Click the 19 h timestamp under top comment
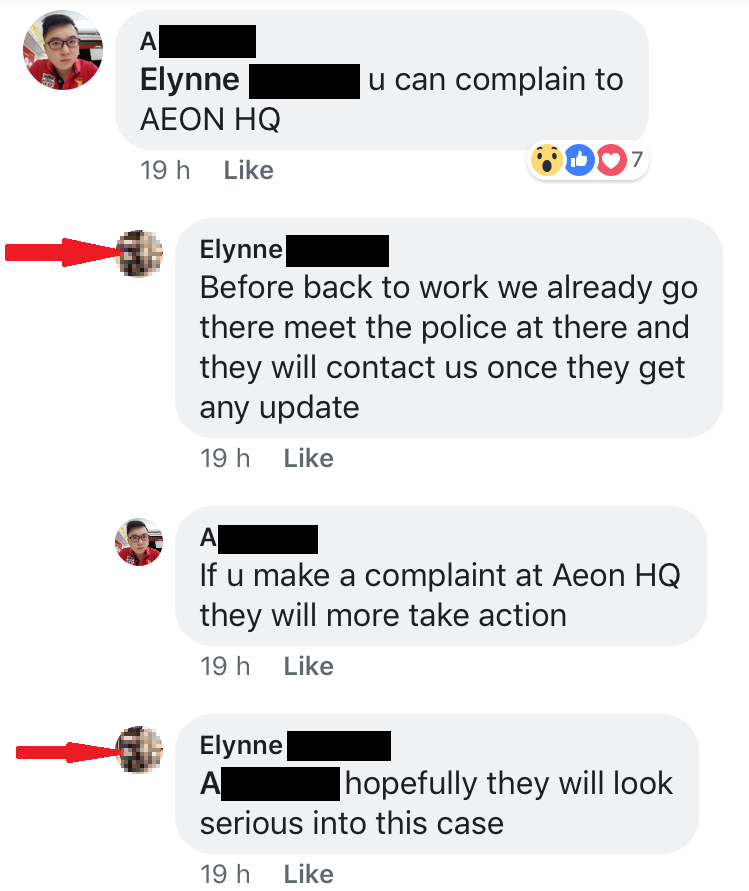The image size is (749, 891). coord(165,170)
